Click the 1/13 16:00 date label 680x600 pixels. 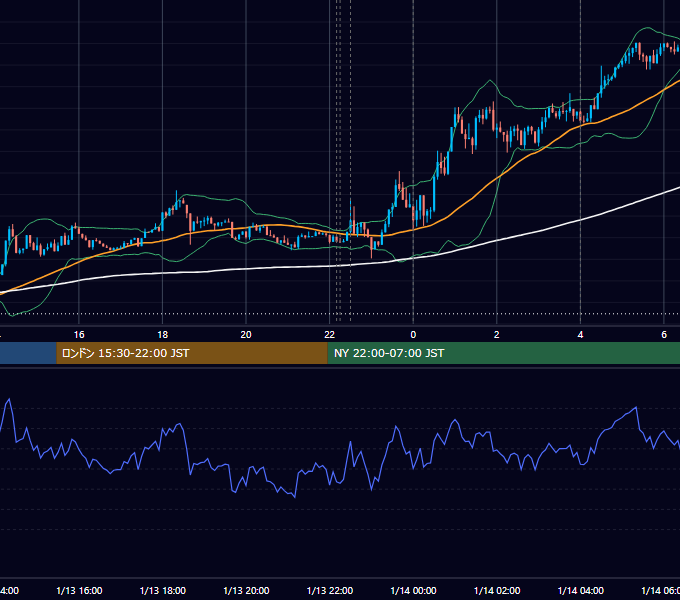79,590
